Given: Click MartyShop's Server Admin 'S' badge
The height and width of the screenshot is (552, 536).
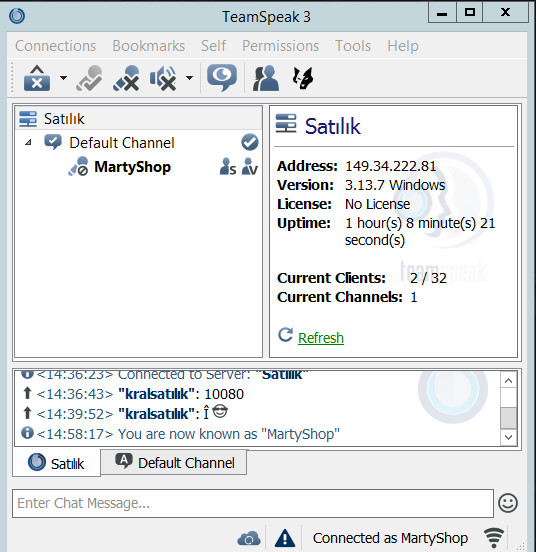Looking at the screenshot, I should (228, 167).
